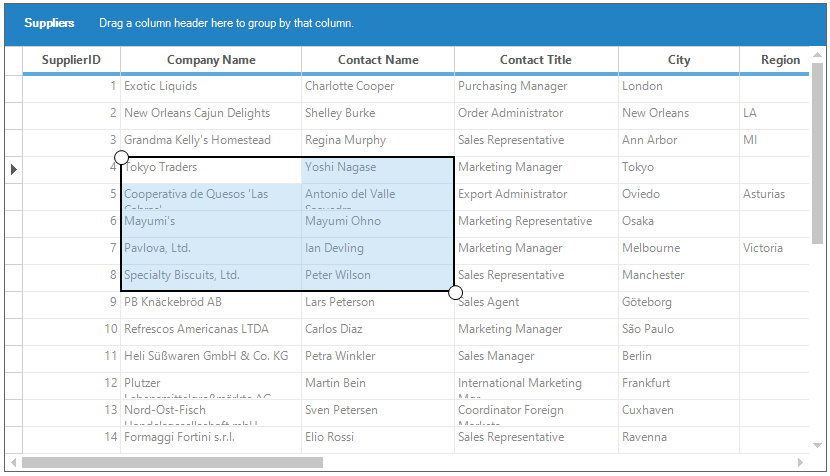Image resolution: width=830 pixels, height=476 pixels.
Task: Select the Sales Agent title cell
Action: [x=488, y=302]
